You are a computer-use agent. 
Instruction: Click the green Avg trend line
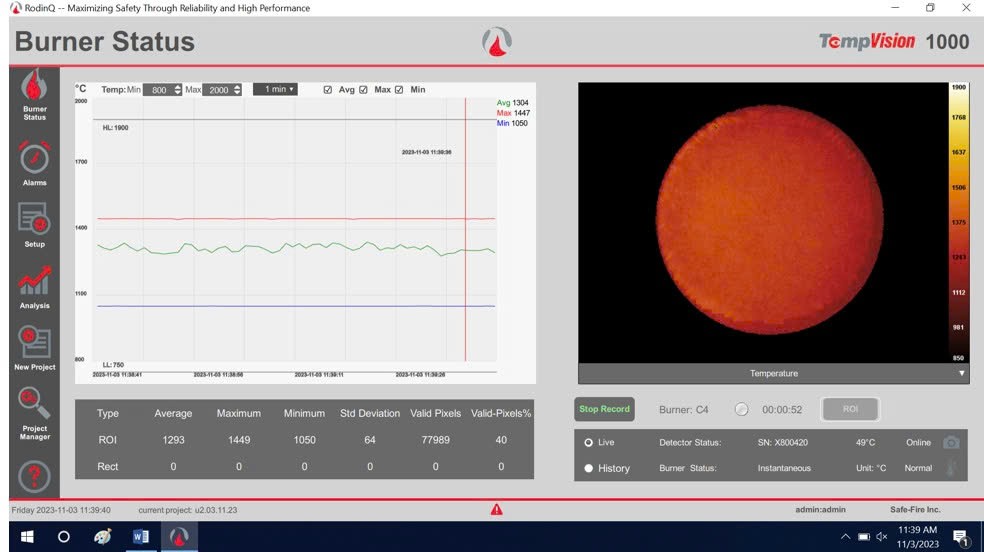point(296,248)
